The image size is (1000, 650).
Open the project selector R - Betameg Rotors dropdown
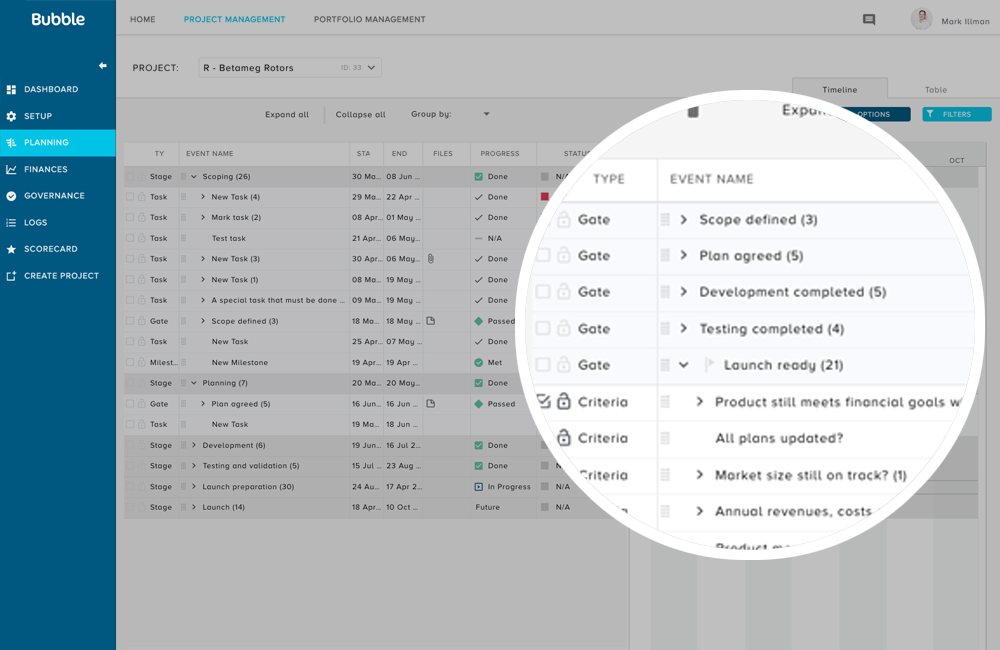tap(290, 68)
